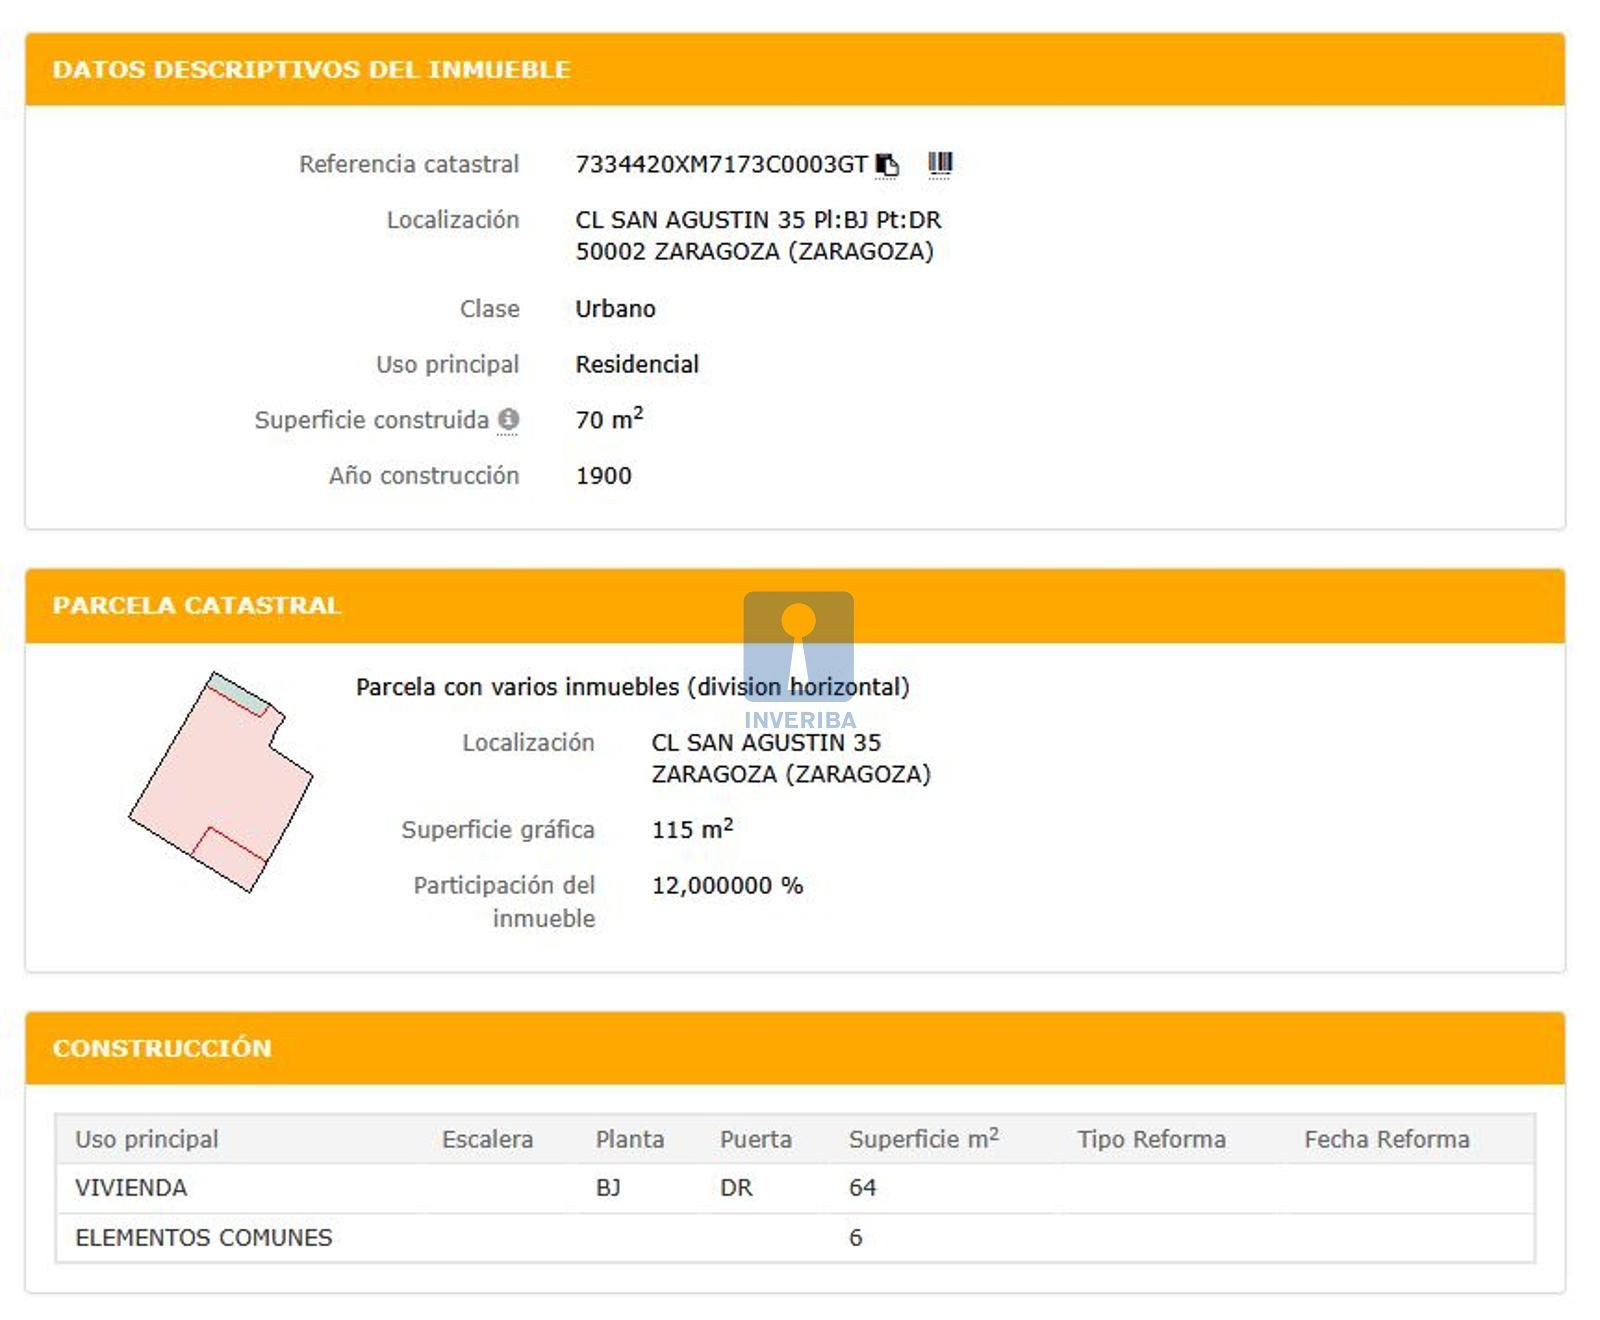Select the ELEMENTOS COMUNES table row

coord(204,1238)
